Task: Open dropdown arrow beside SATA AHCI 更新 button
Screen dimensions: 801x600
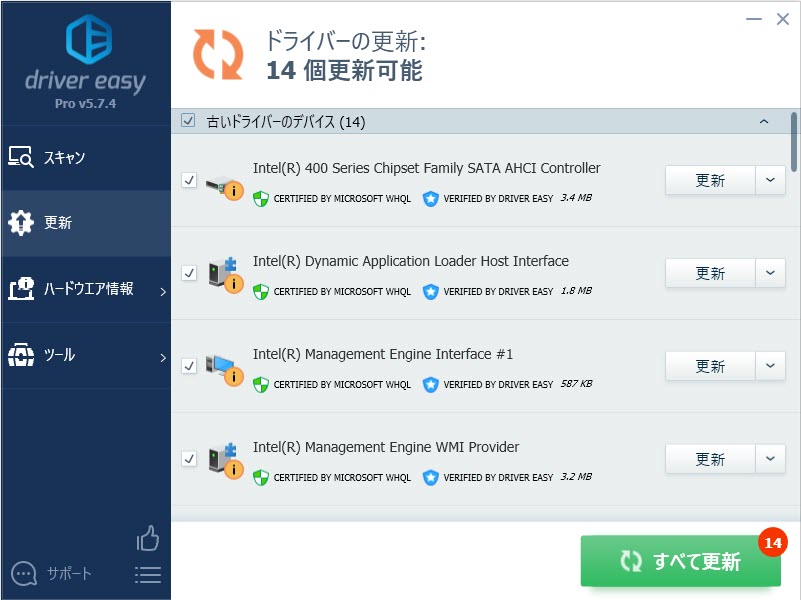Action: coord(770,180)
